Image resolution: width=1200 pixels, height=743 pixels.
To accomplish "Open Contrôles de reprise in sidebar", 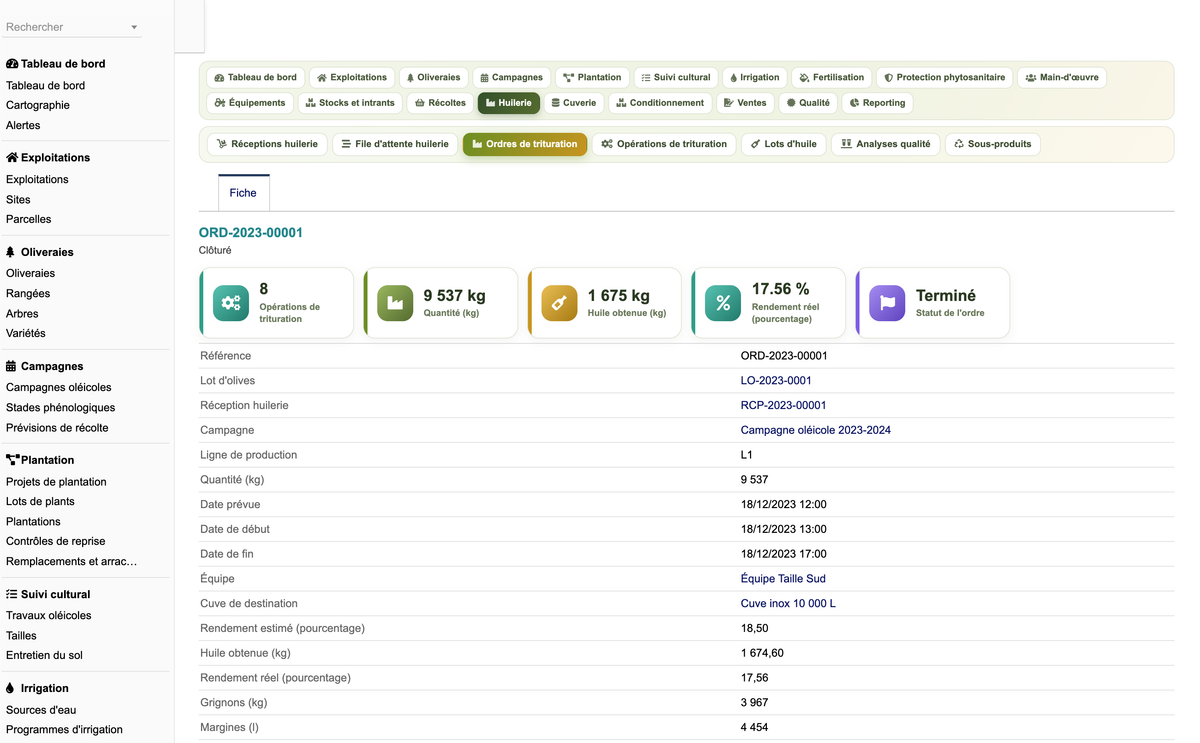I will [x=56, y=541].
